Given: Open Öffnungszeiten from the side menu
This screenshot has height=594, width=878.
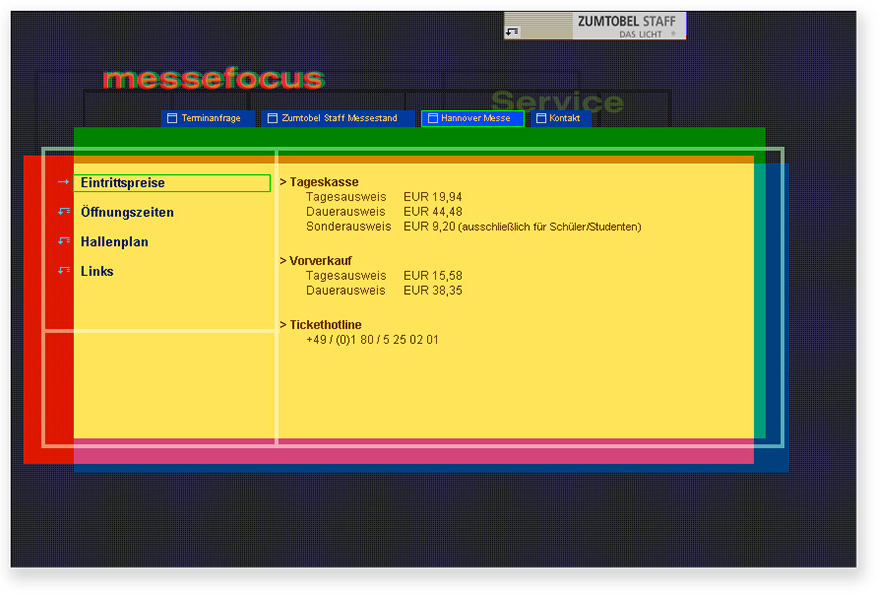Looking at the screenshot, I should (127, 213).
